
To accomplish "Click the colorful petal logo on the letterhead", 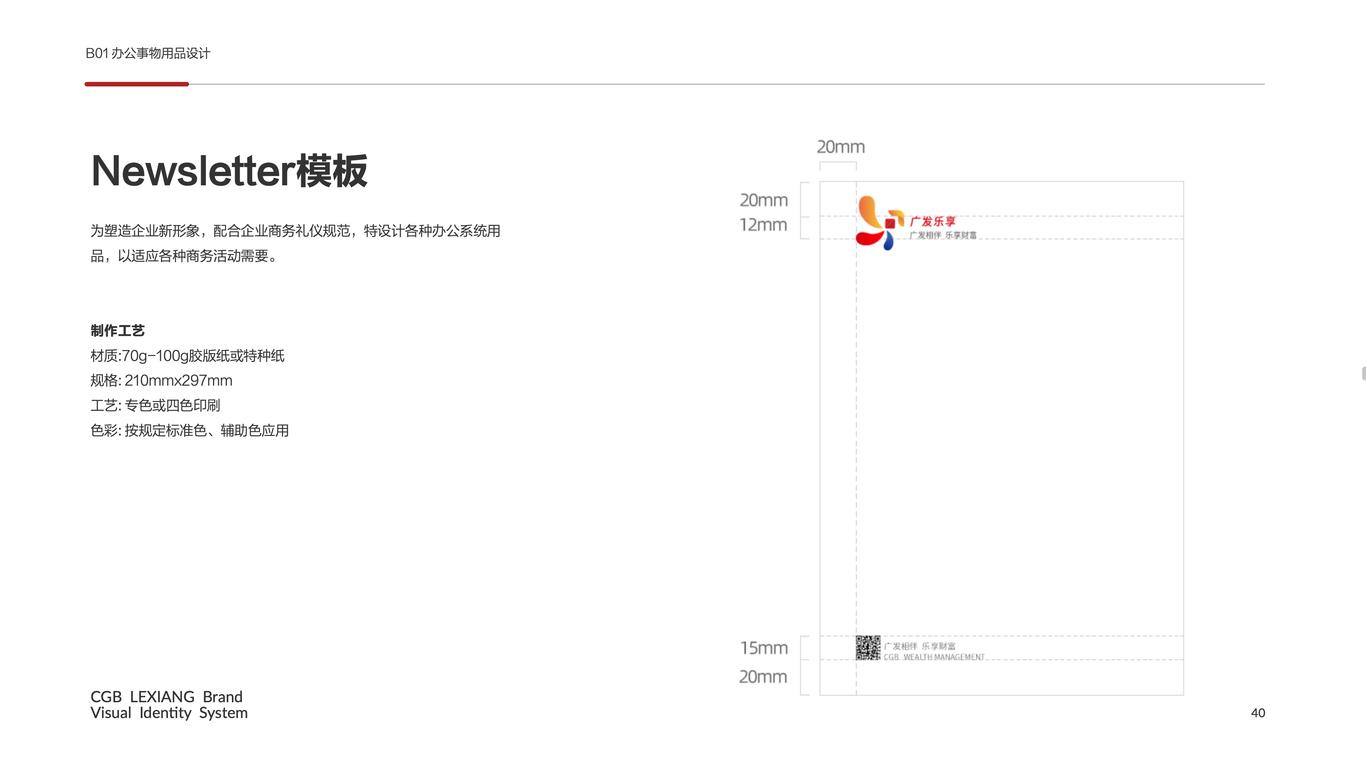I will point(880,222).
